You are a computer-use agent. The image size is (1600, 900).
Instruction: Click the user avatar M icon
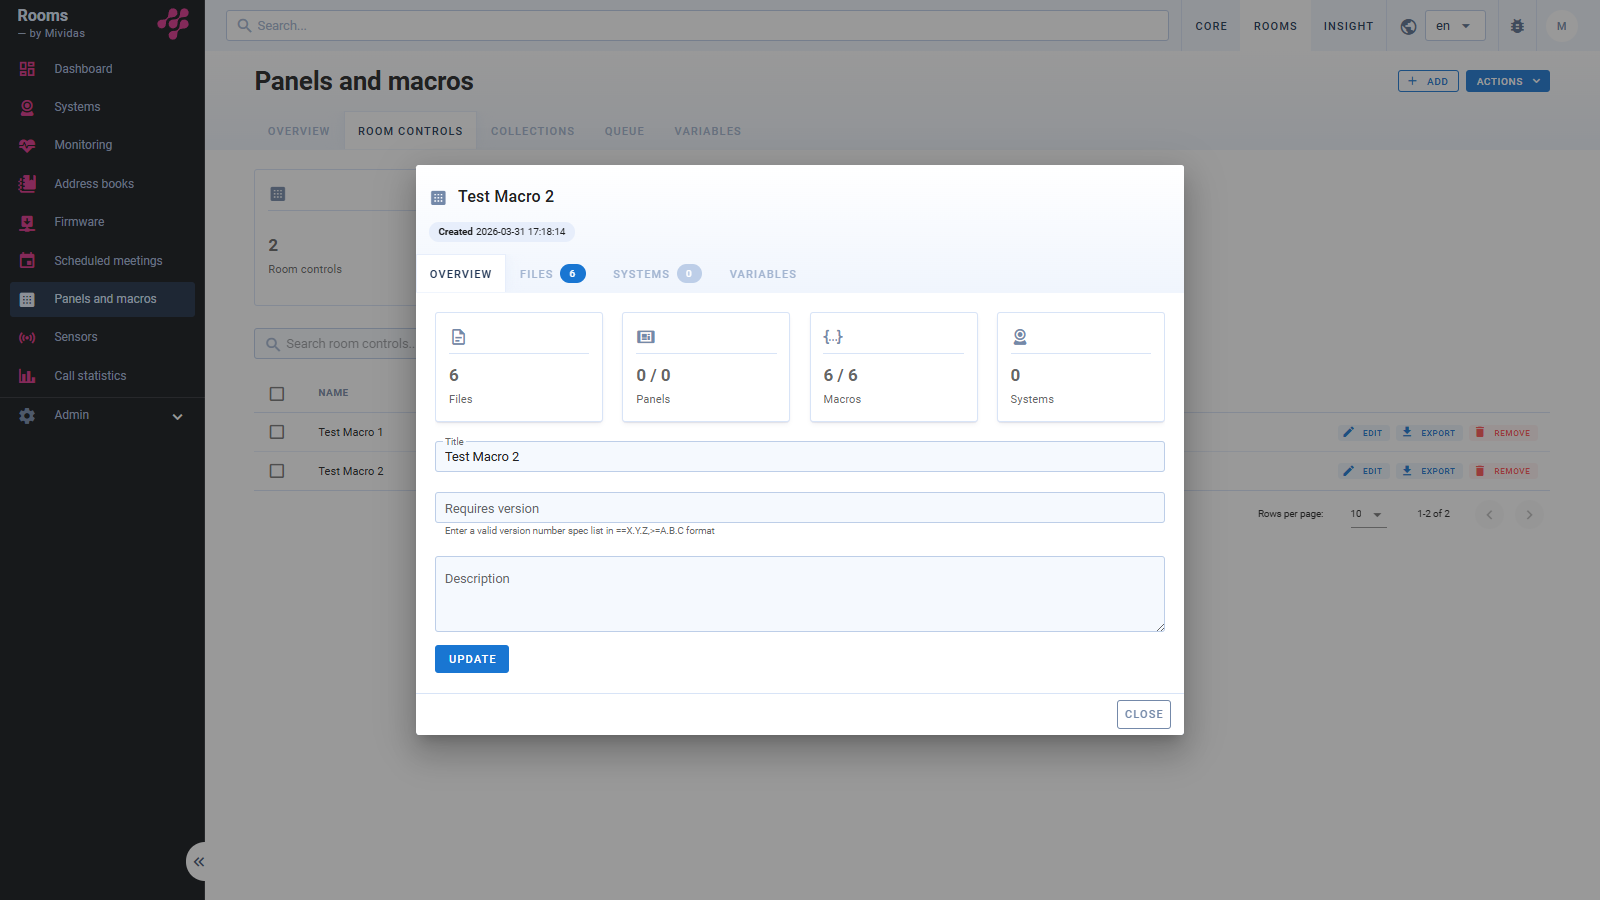click(x=1561, y=26)
